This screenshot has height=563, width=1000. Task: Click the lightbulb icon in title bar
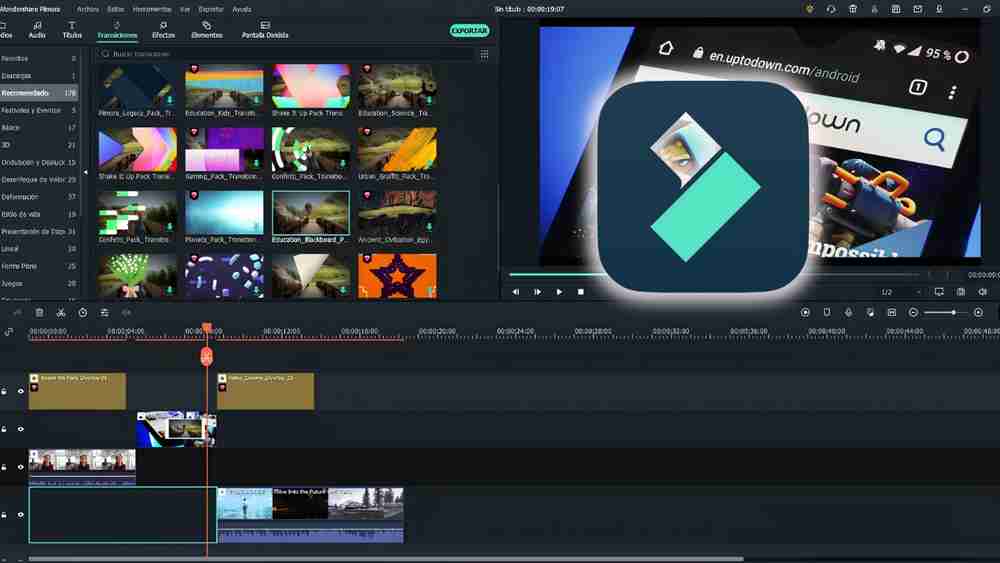809,9
